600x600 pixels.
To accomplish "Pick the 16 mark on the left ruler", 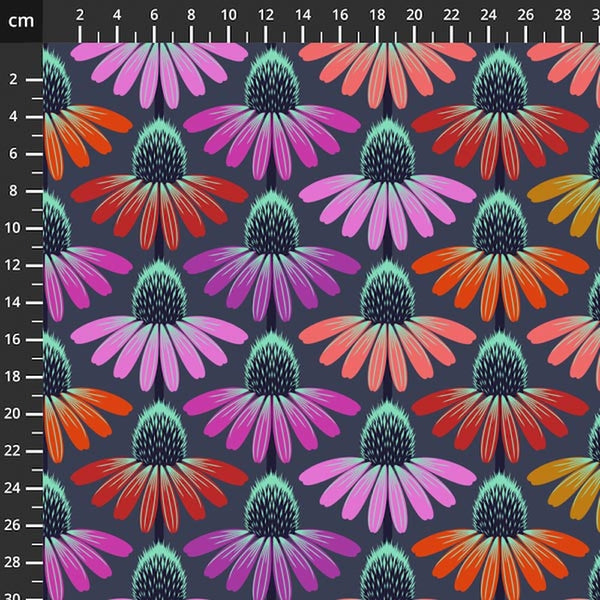I will point(14,339).
